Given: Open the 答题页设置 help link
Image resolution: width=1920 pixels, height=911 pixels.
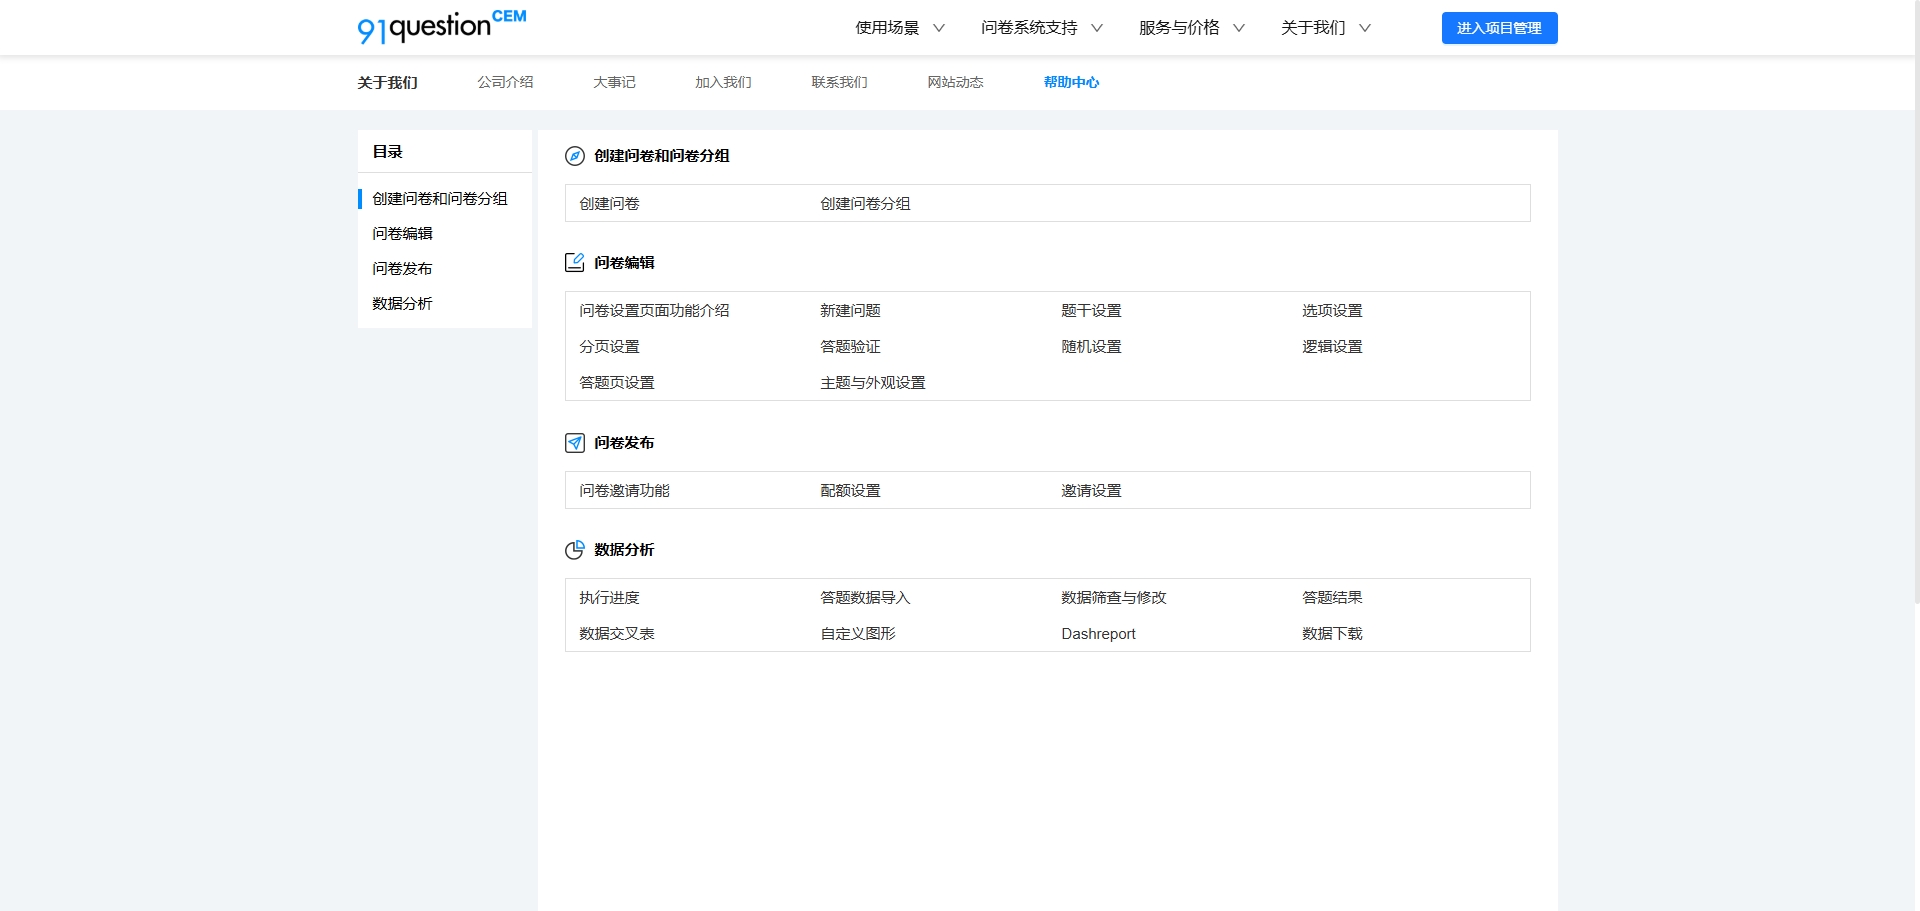Looking at the screenshot, I should [x=617, y=383].
